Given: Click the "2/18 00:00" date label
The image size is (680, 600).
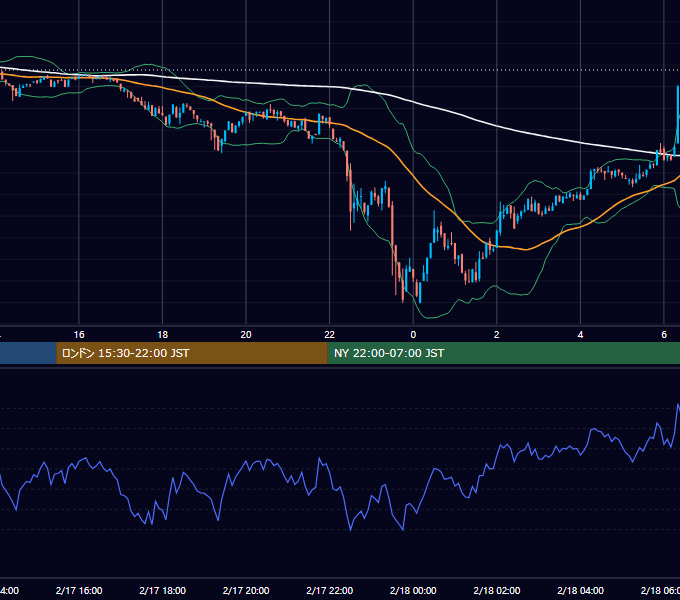Looking at the screenshot, I should pos(413,590).
